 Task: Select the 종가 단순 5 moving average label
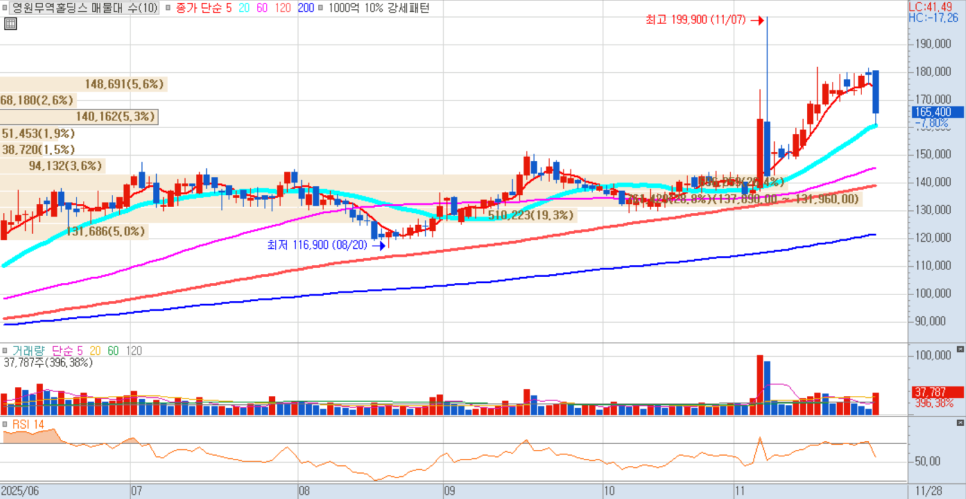(203, 8)
